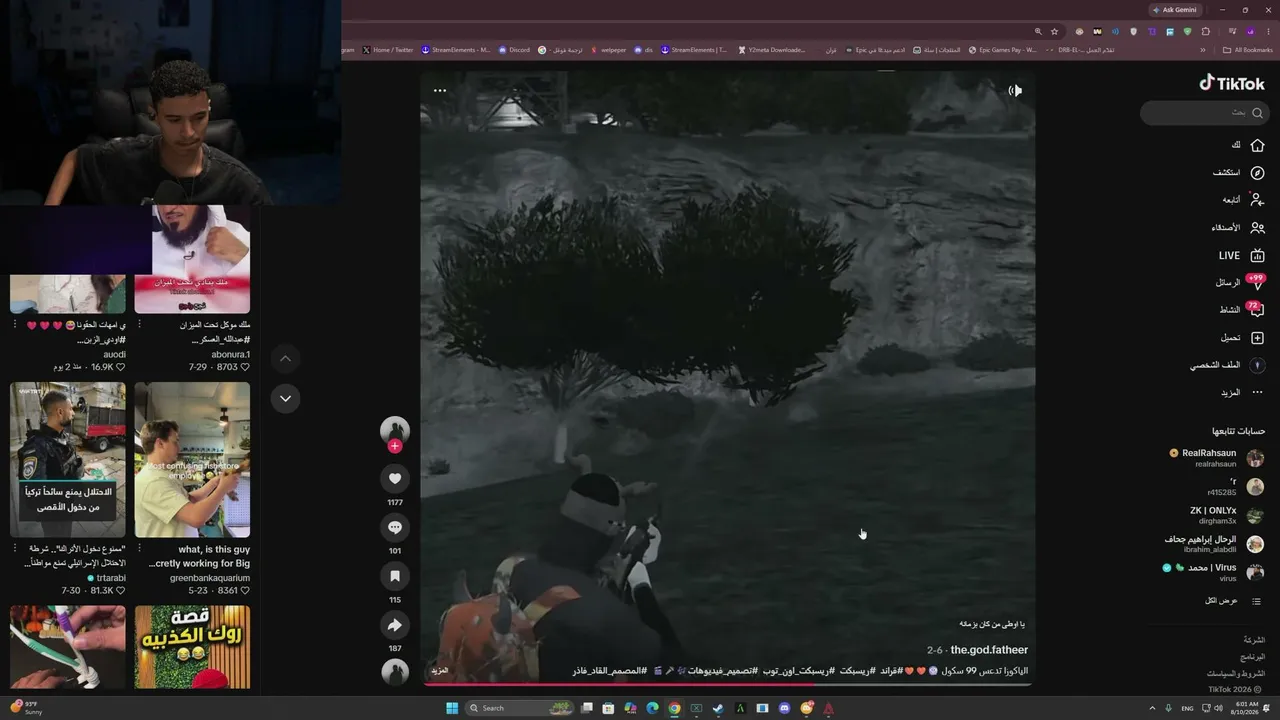Open the fish store employee video thumbnail
This screenshot has height=720, width=1280.
click(192, 460)
